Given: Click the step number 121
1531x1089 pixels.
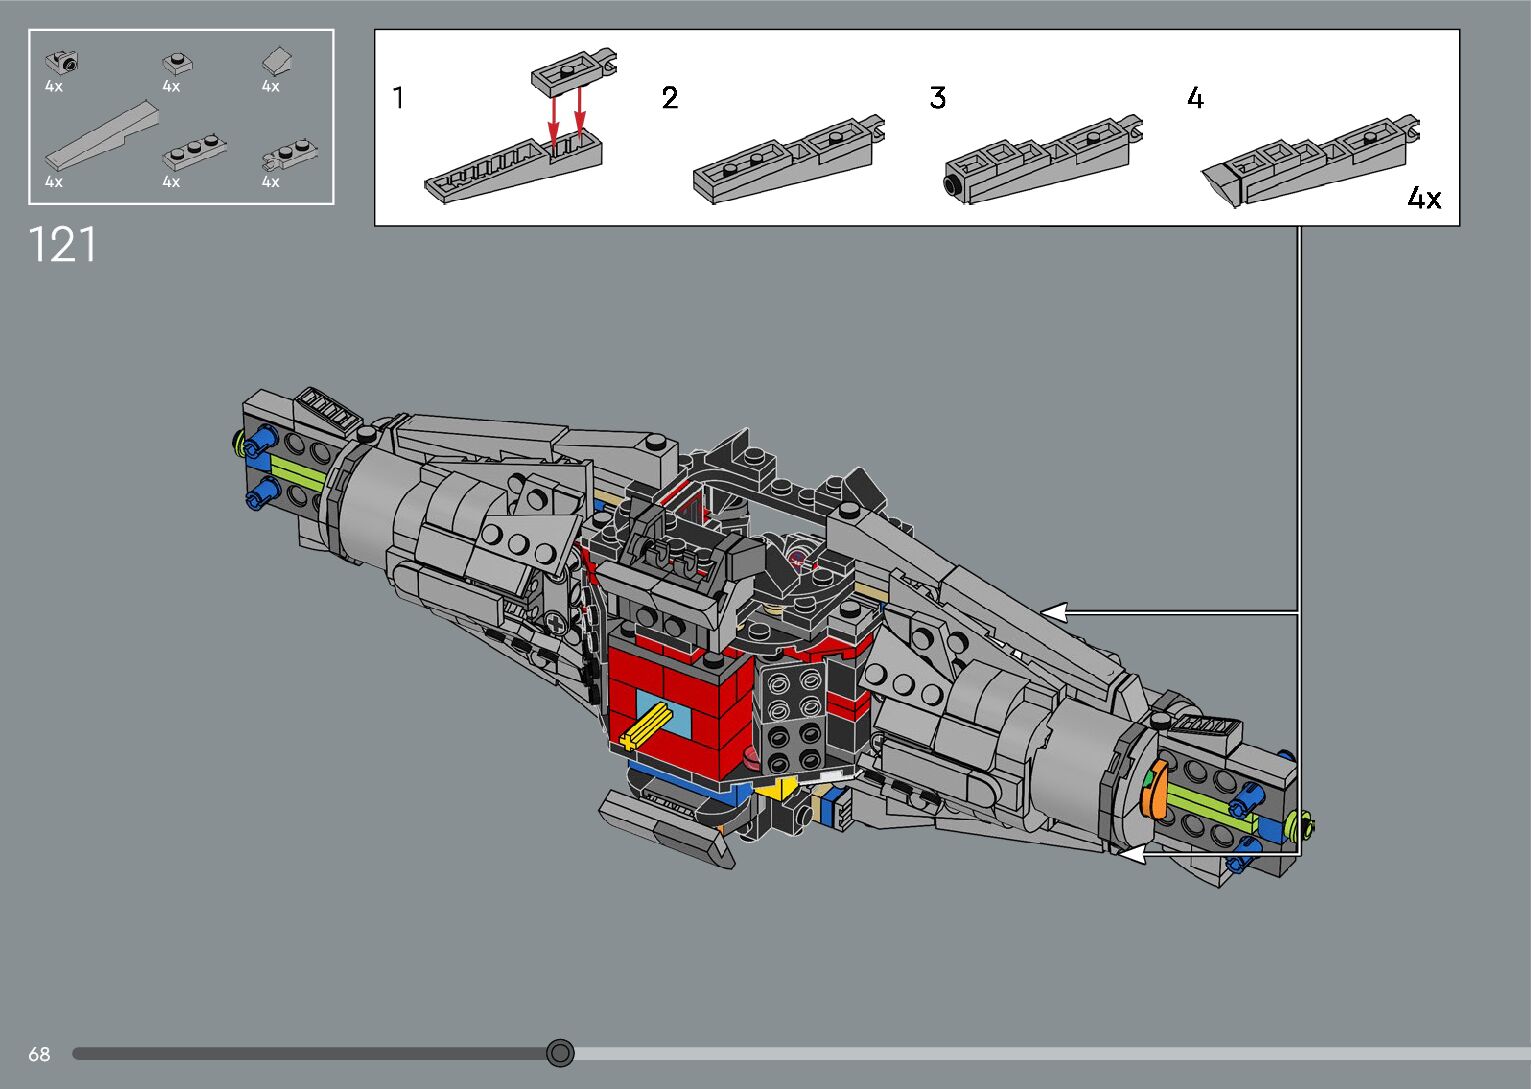Looking at the screenshot, I should 62,245.
